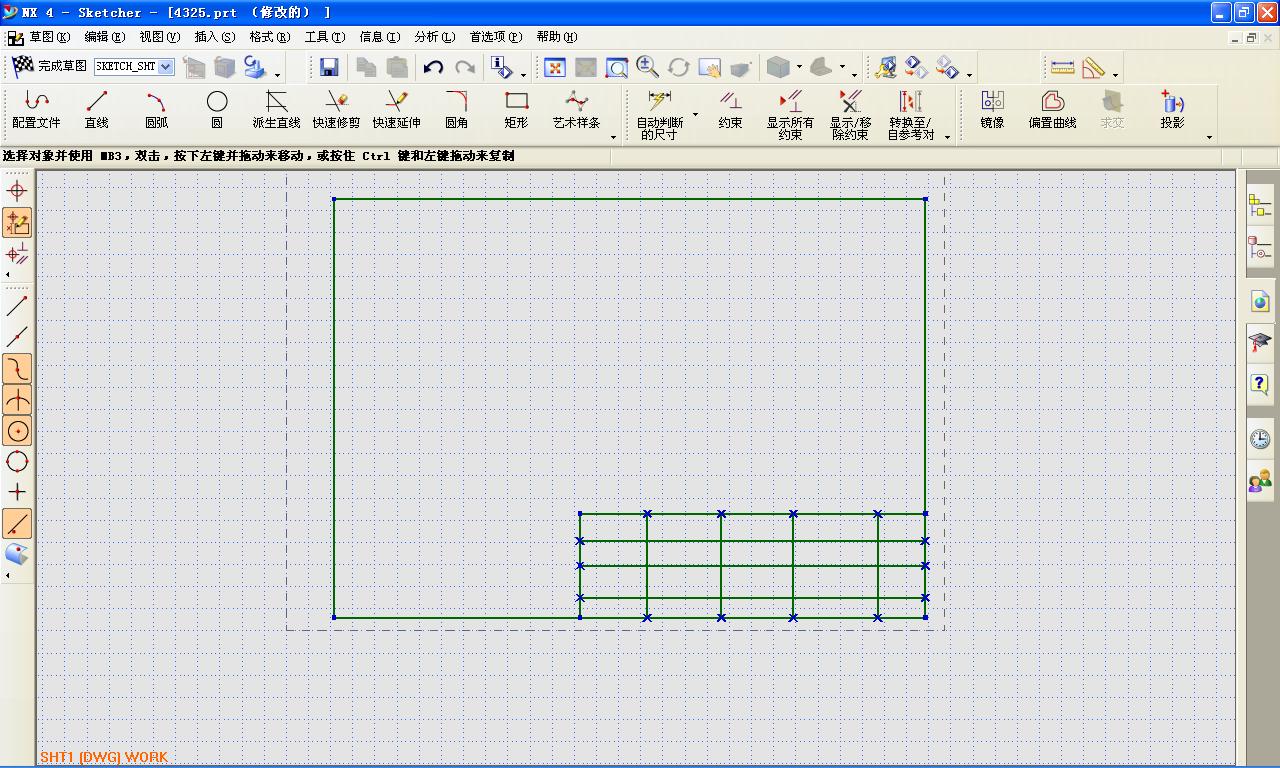Select the 矩形 rectangle tool
This screenshot has height=768, width=1280.
tap(516, 110)
